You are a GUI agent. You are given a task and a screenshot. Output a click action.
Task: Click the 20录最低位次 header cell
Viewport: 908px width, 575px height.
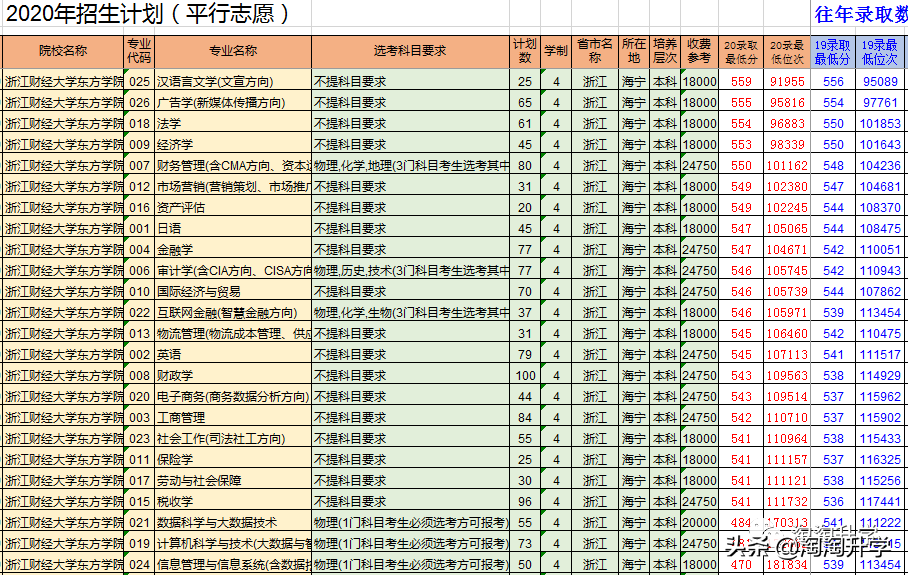pos(787,52)
